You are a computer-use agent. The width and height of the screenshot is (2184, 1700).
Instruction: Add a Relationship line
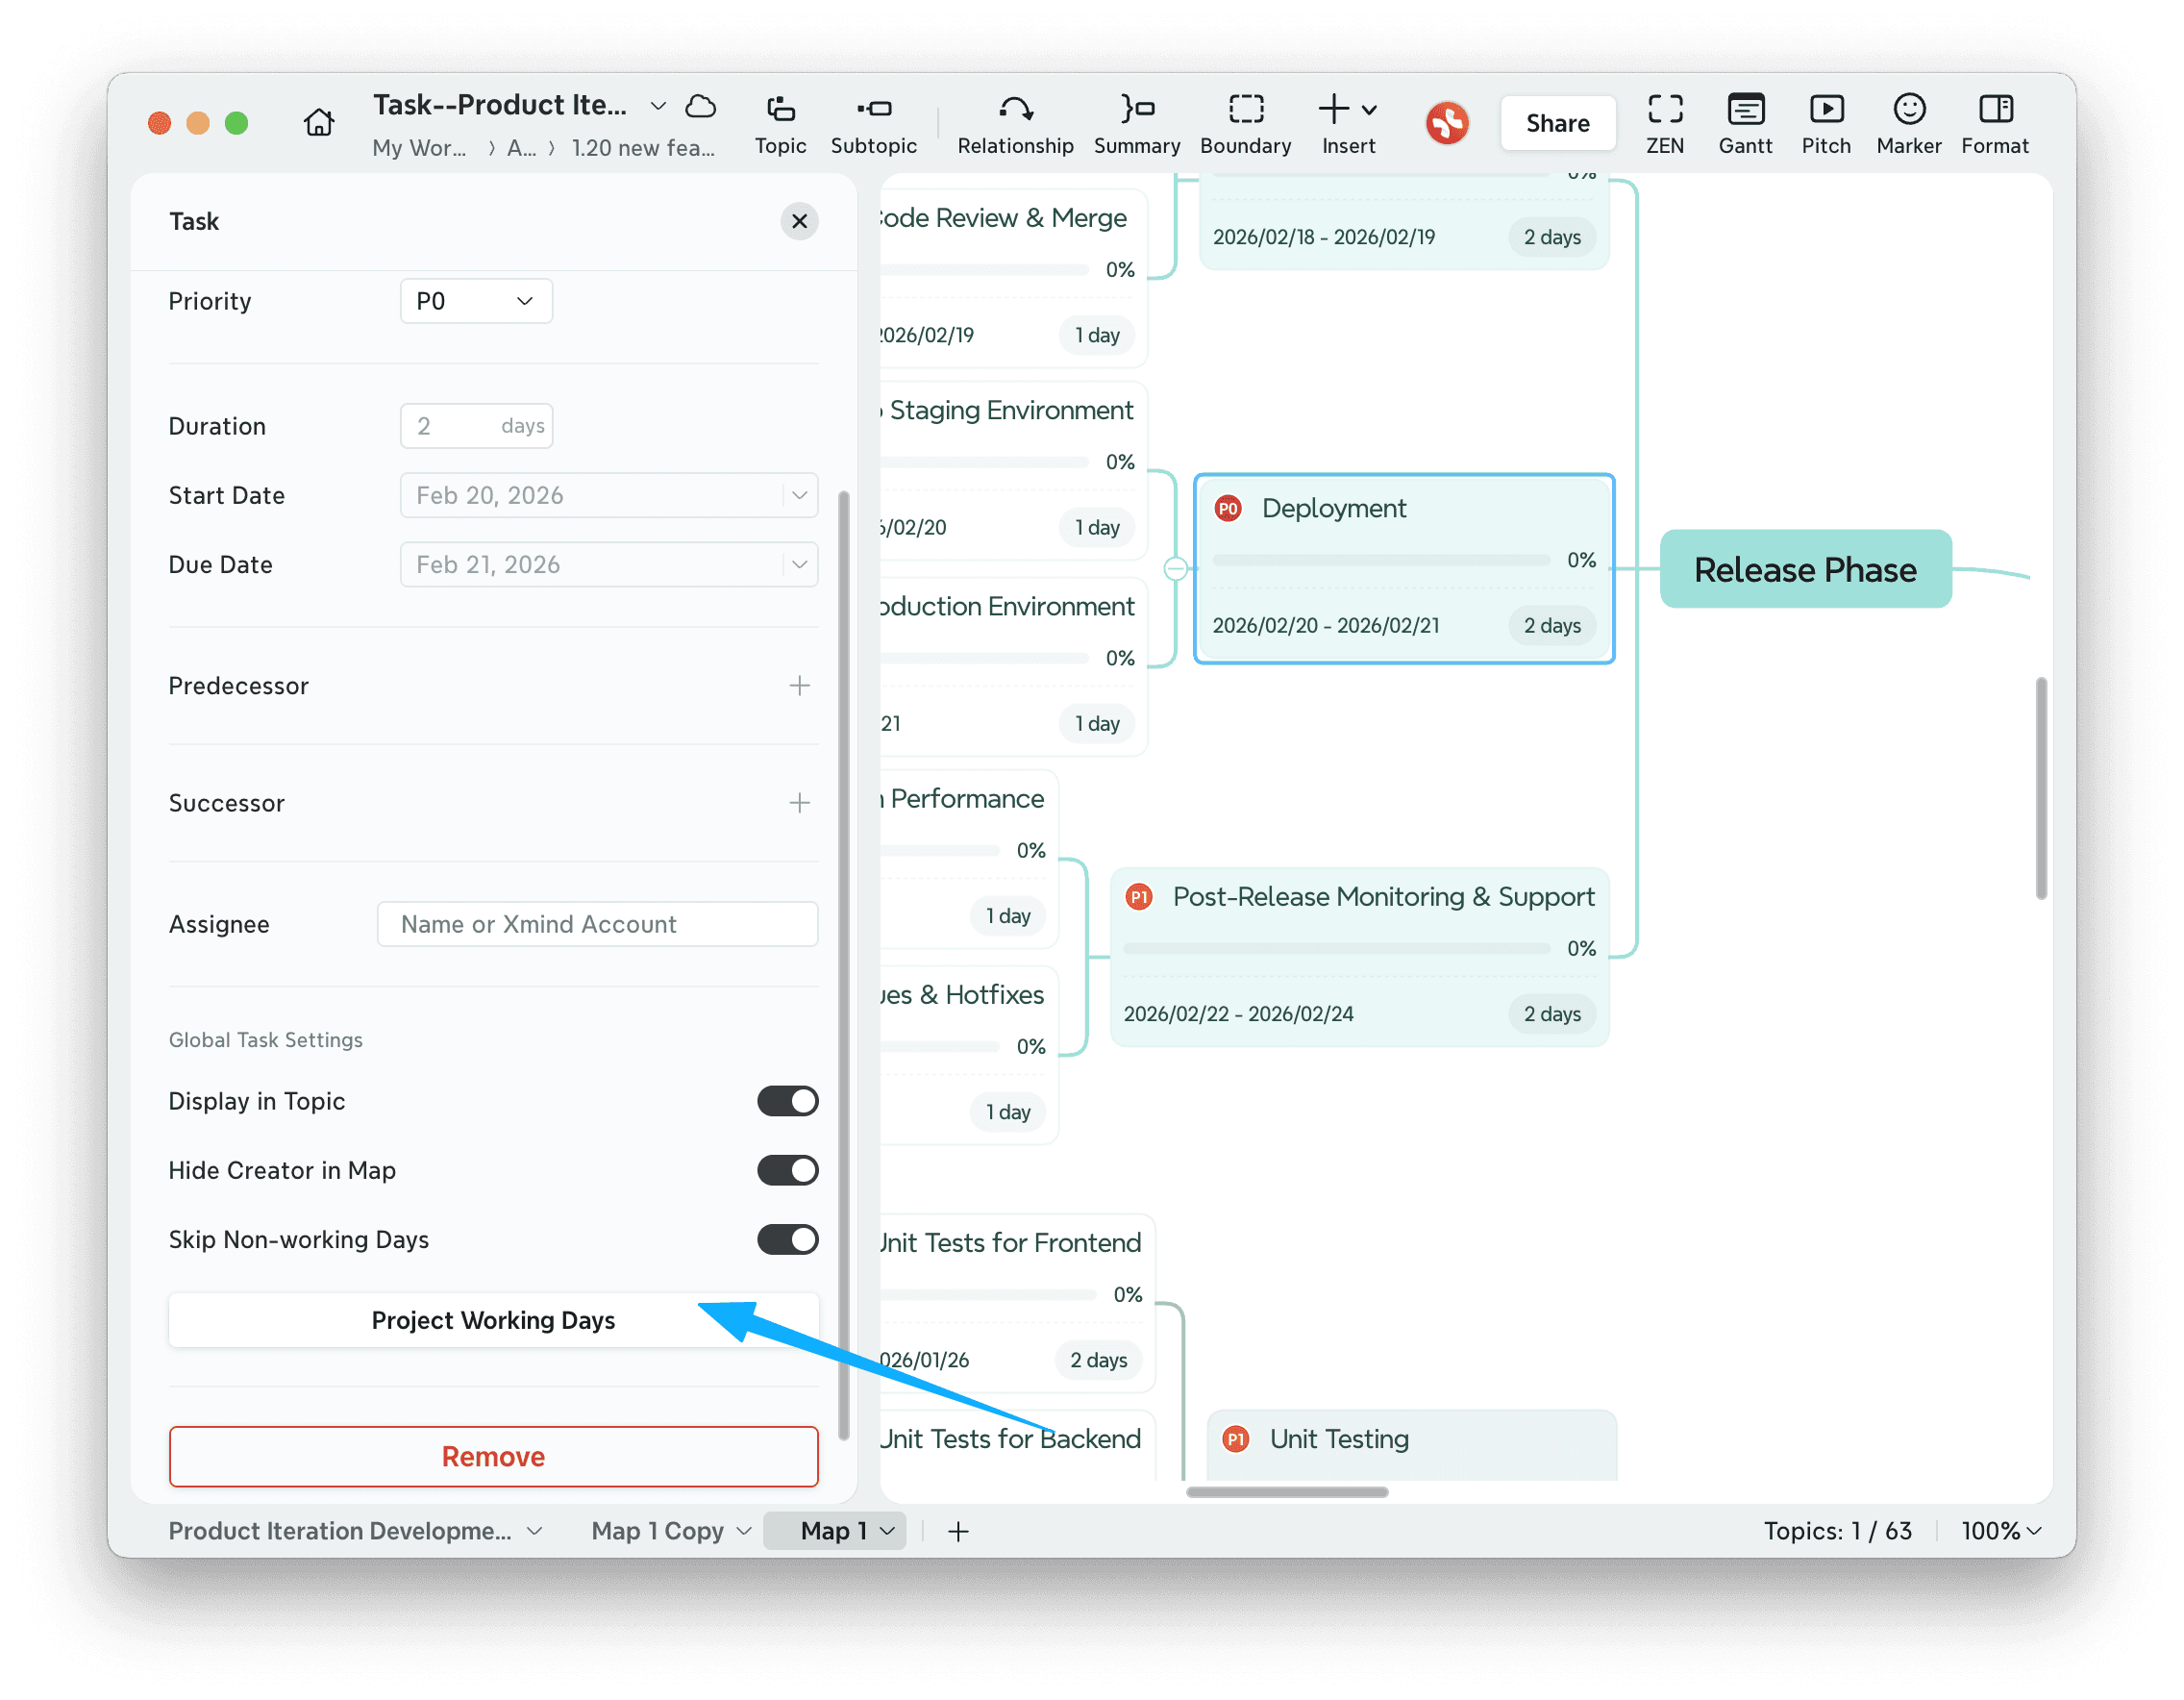point(1015,123)
